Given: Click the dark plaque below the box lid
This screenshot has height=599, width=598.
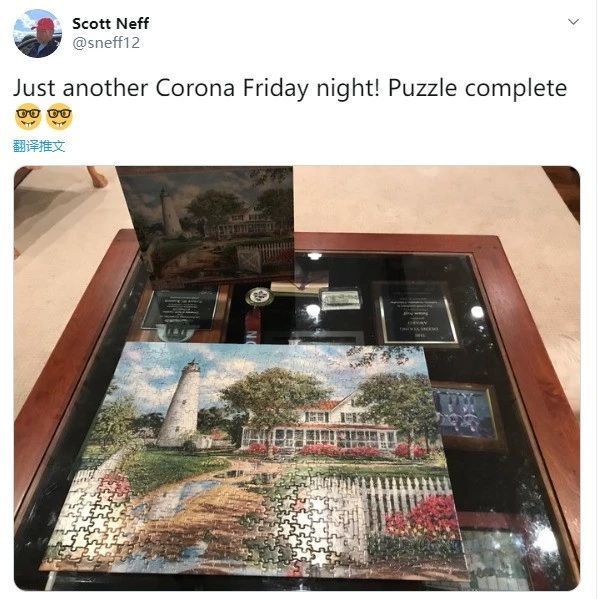Looking at the screenshot, I should (x=181, y=308).
